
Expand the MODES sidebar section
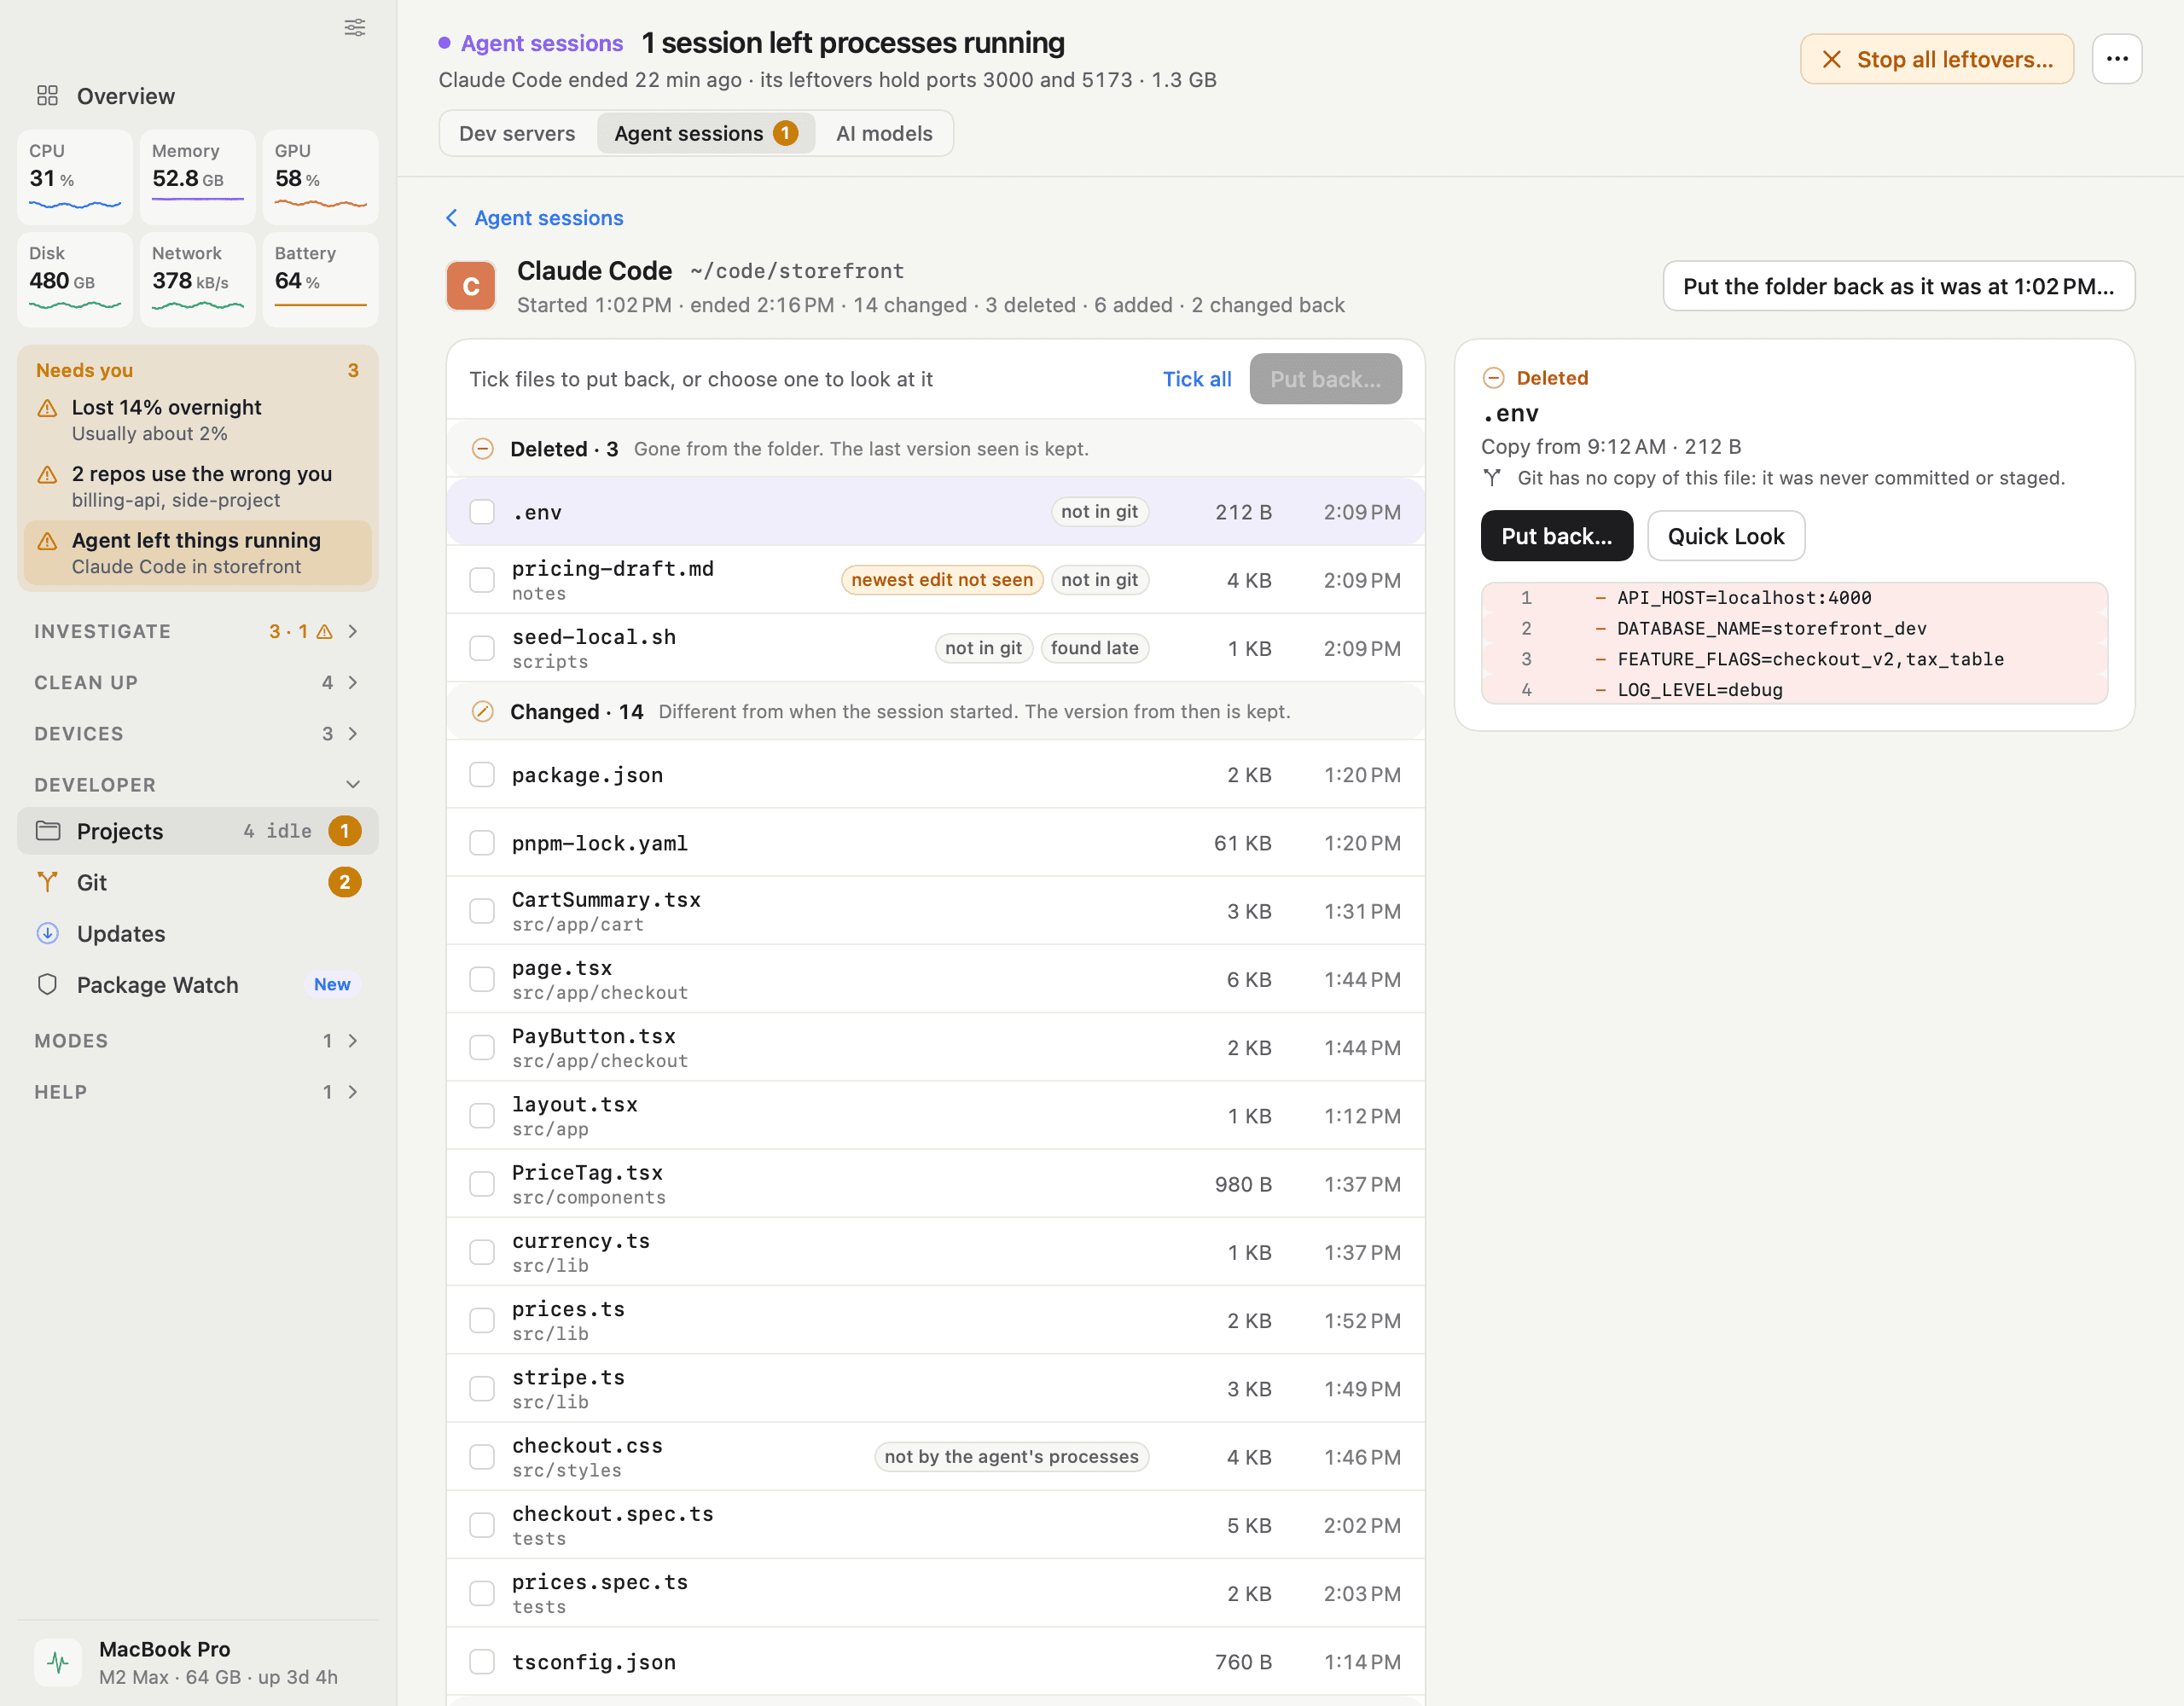[197, 1040]
